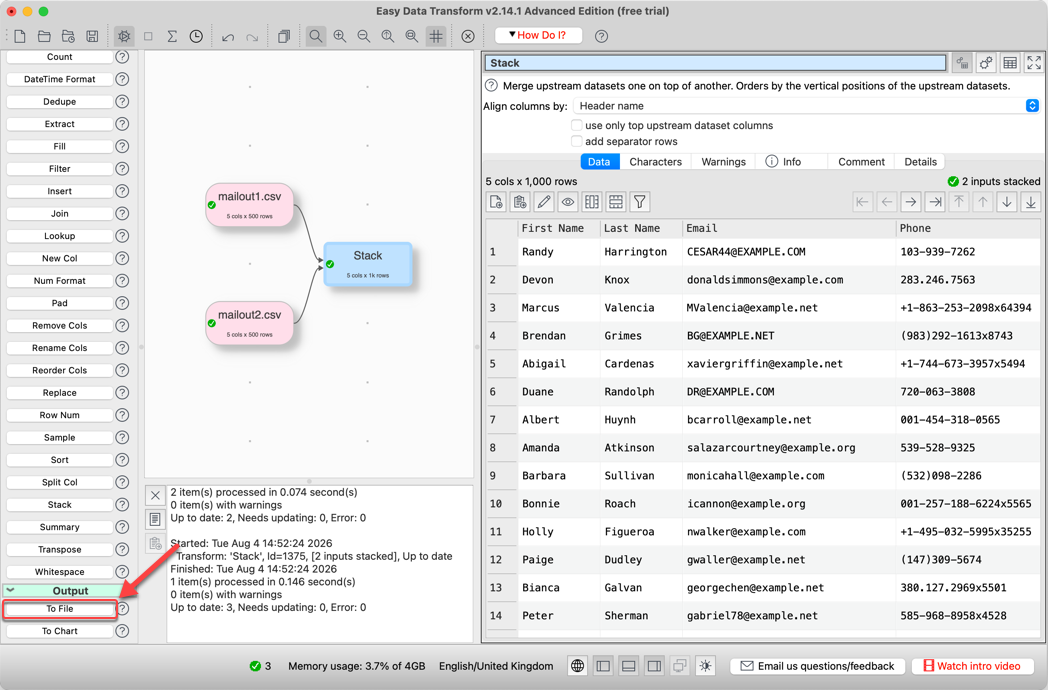Open the 'How Do I?' dropdown
This screenshot has height=690, width=1048.
[538, 35]
